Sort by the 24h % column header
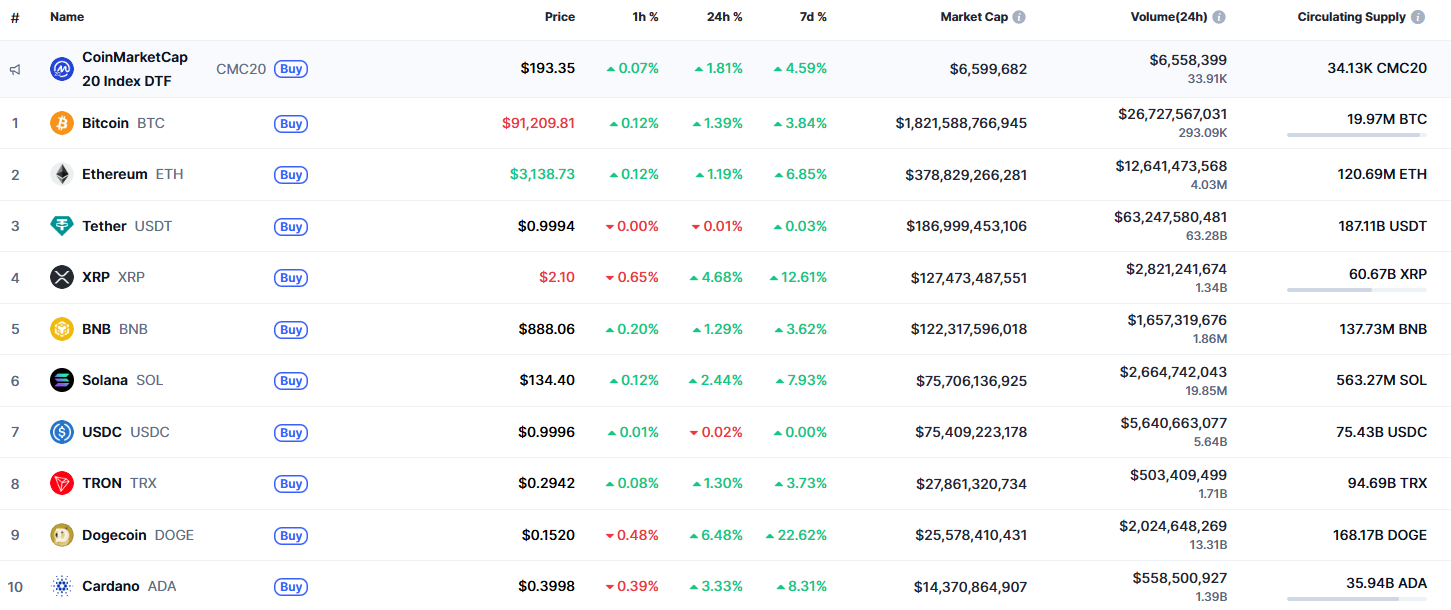Image resolution: width=1451 pixels, height=610 pixels. [x=724, y=17]
